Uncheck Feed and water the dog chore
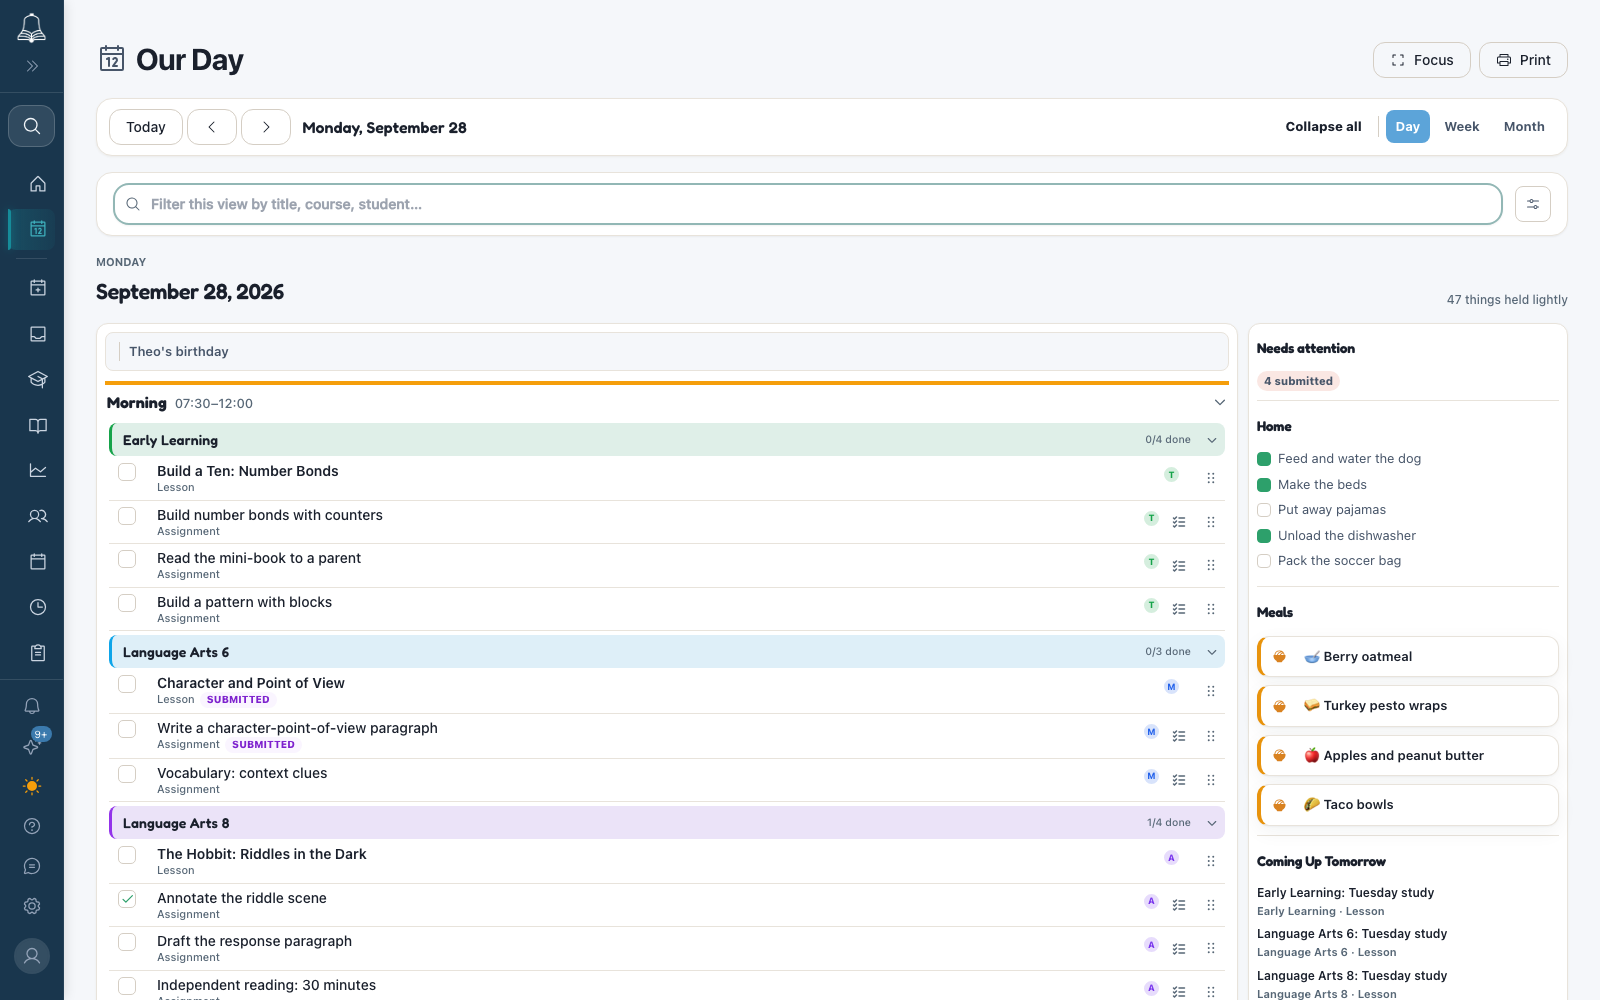Screen dimensions: 1600x1000 pyautogui.click(x=1264, y=459)
